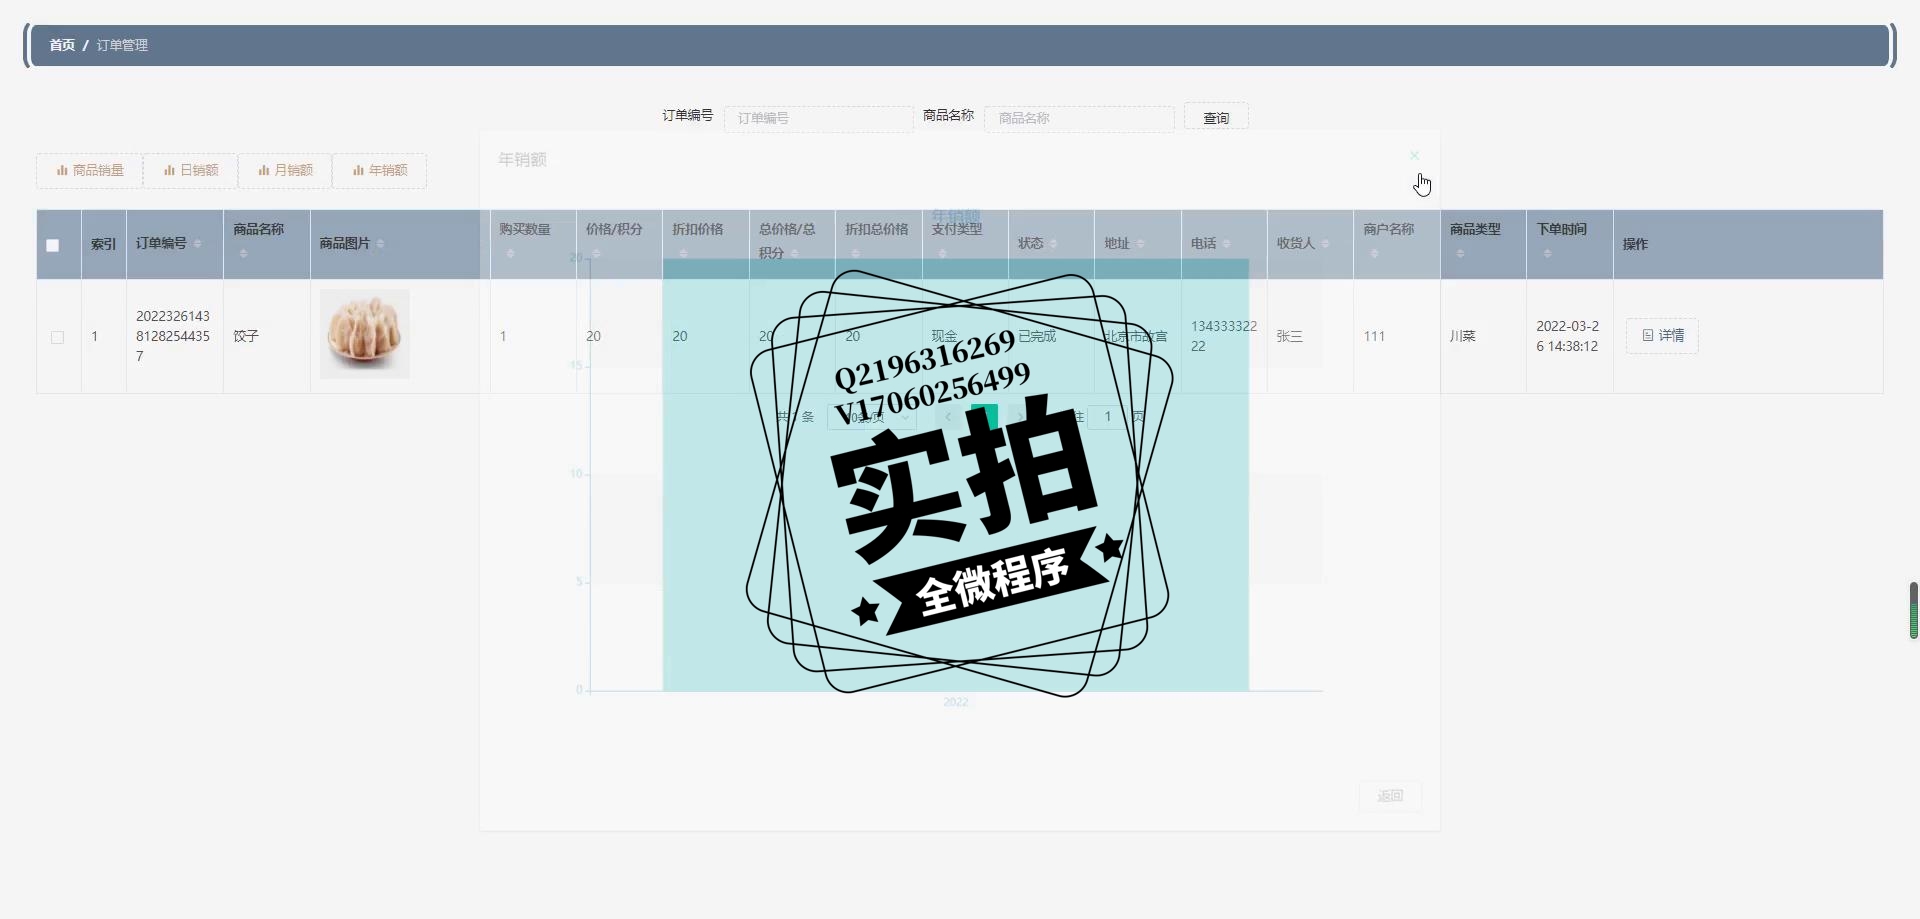Open the 日销额 chart
The width and height of the screenshot is (1920, 919).
(191, 171)
